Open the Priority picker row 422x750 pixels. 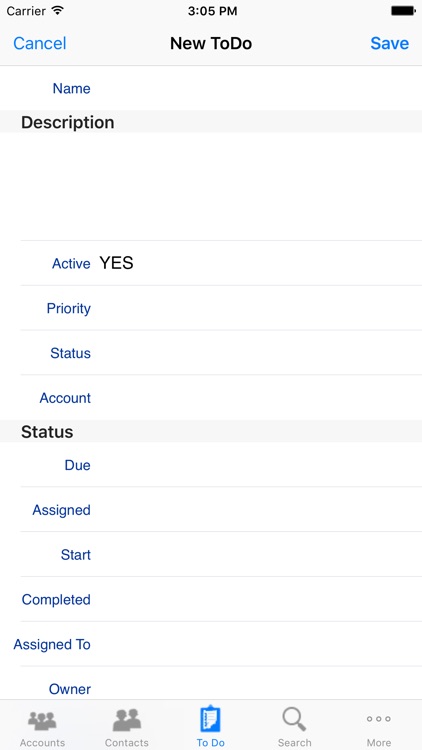(211, 308)
